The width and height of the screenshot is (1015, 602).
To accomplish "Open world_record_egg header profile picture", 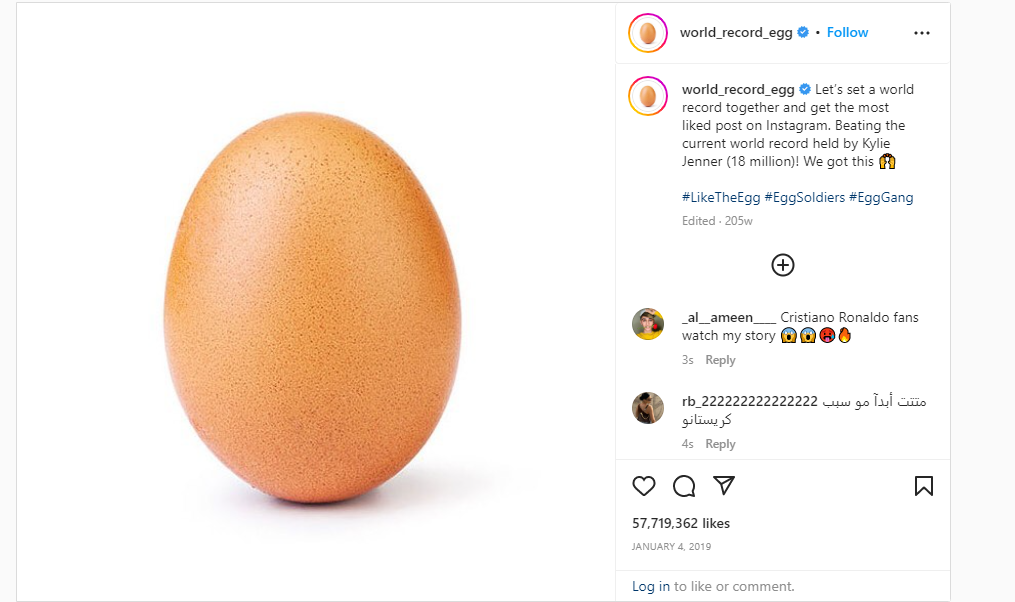I will 648,33.
